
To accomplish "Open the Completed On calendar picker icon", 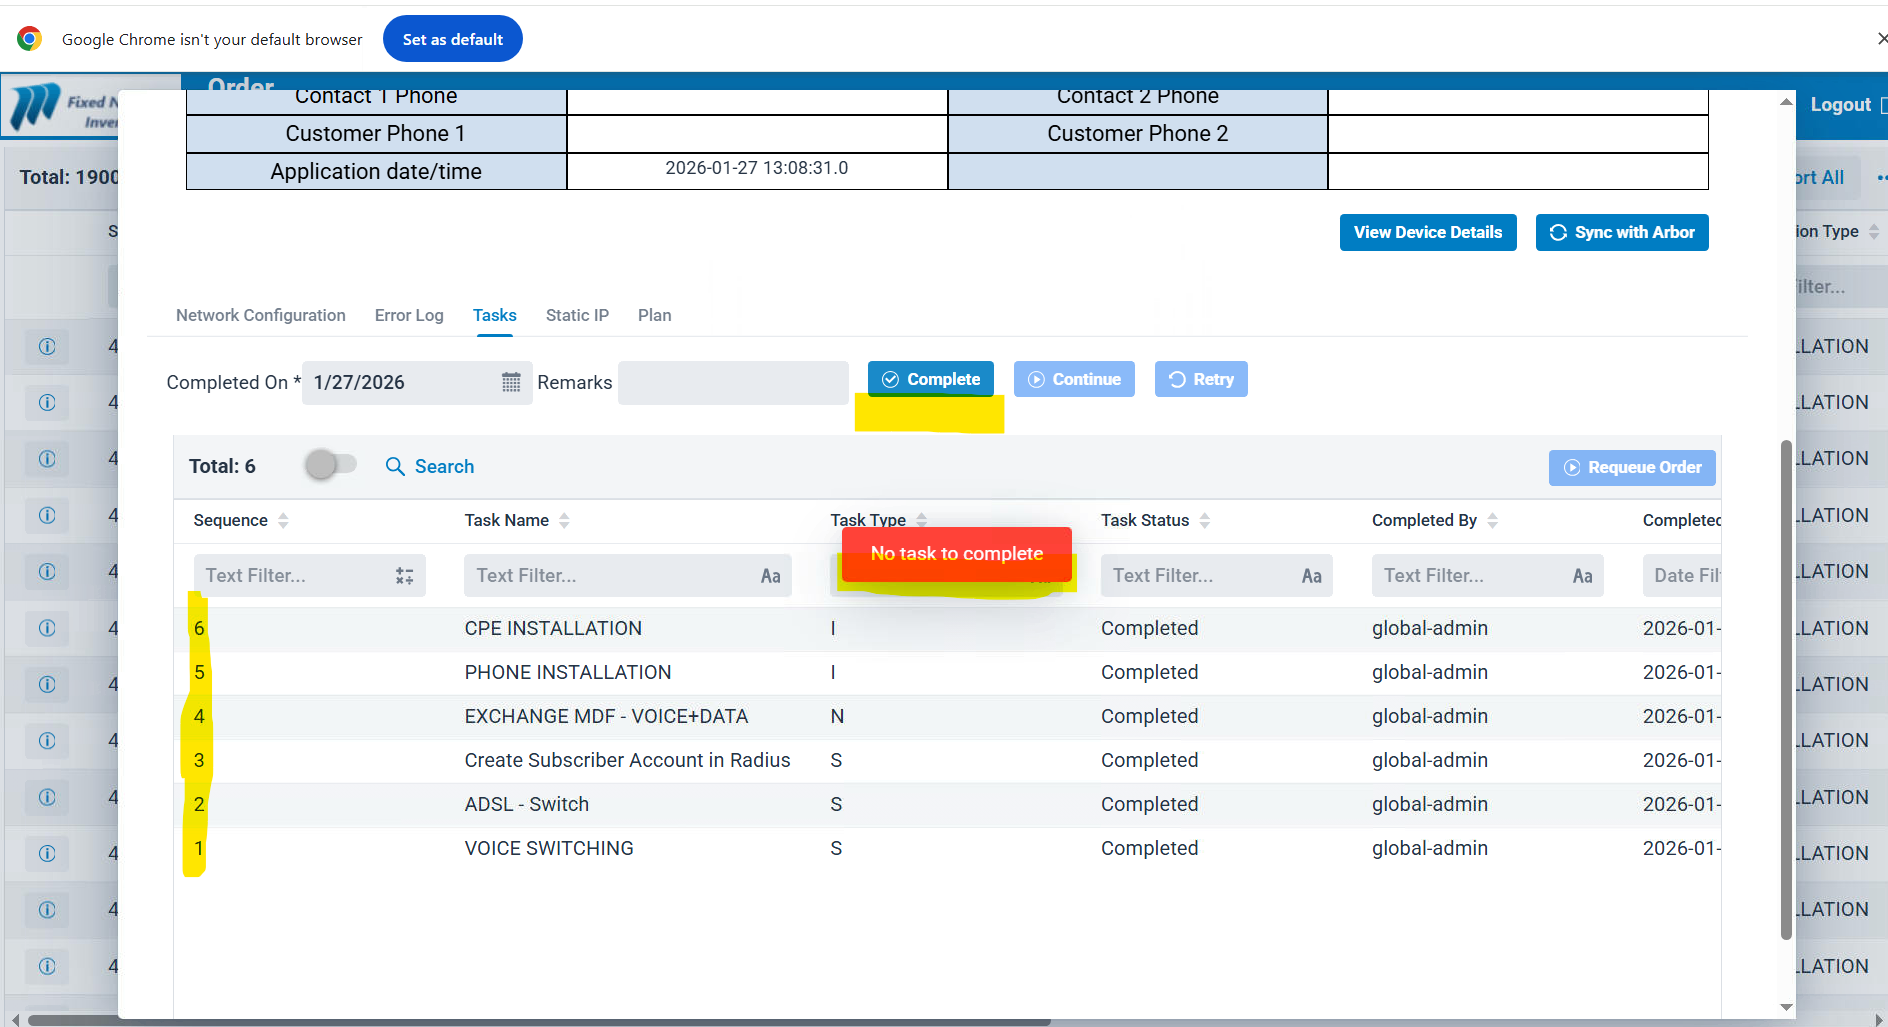I will click(x=511, y=382).
